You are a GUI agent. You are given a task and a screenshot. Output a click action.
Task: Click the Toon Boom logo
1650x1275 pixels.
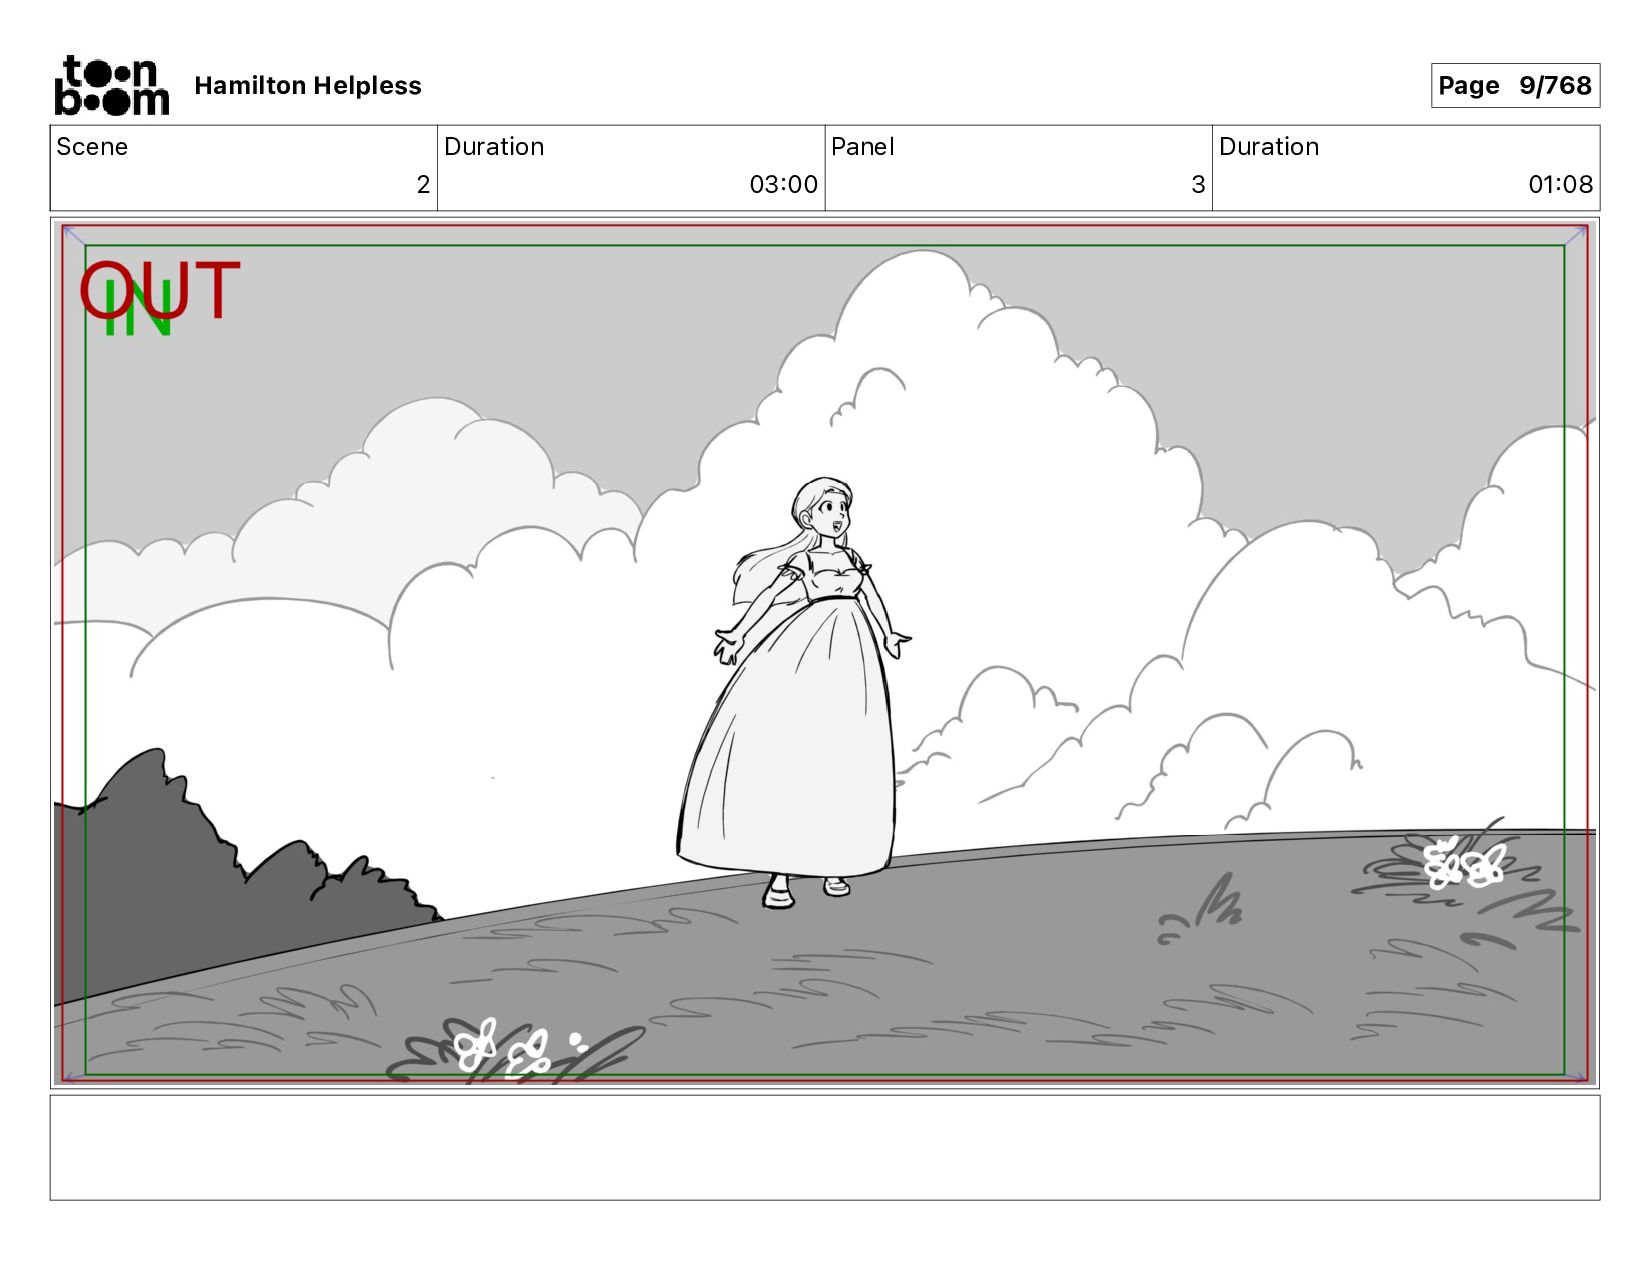point(111,85)
